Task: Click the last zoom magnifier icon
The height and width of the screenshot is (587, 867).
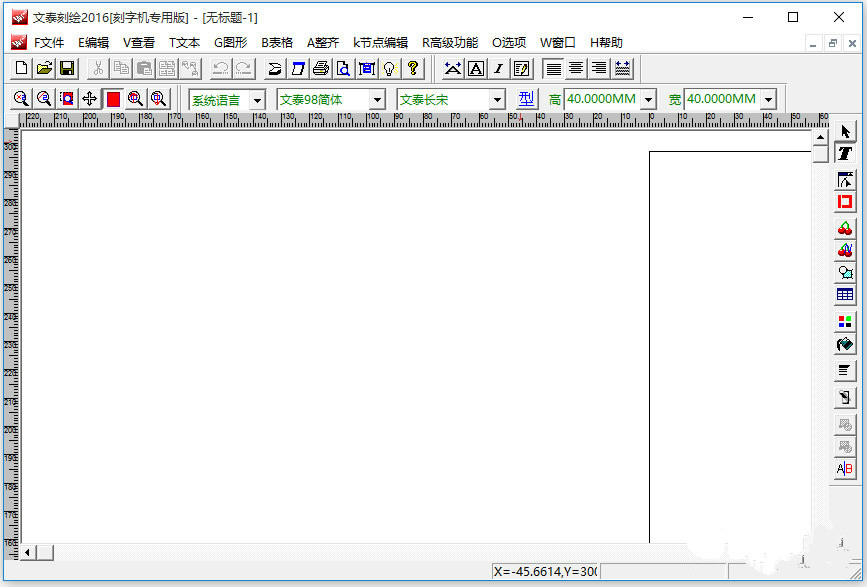Action: click(x=159, y=99)
